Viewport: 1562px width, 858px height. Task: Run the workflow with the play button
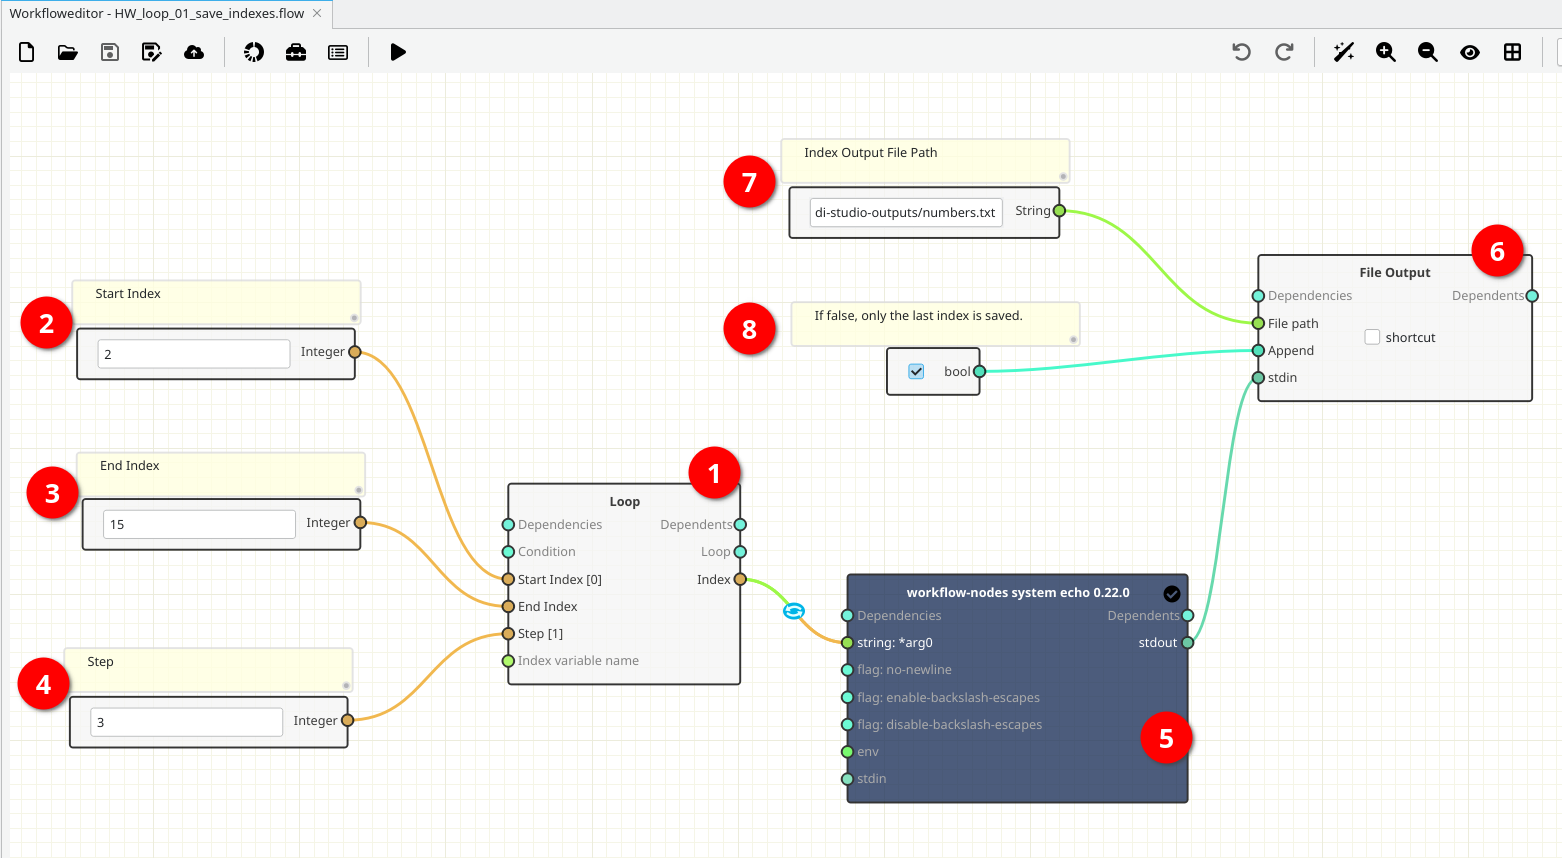(x=398, y=52)
